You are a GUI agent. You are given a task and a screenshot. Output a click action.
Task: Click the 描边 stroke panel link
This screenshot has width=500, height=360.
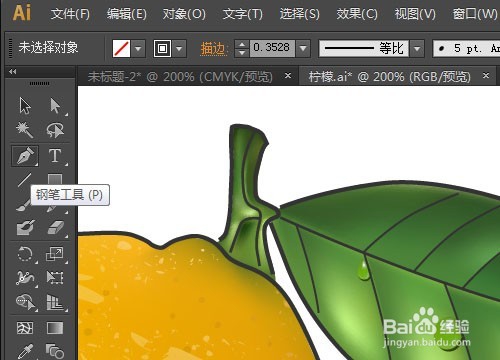213,49
